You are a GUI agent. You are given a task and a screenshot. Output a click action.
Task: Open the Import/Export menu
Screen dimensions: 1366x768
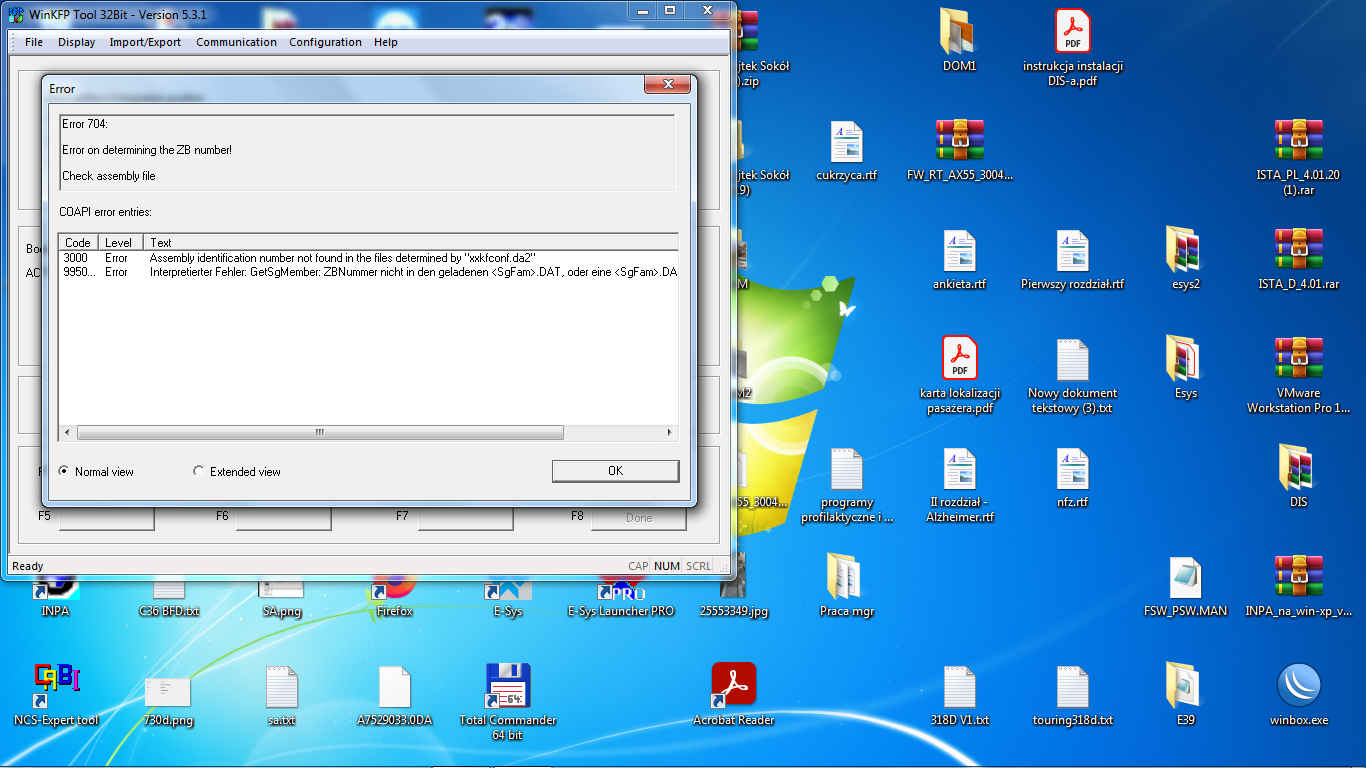point(146,42)
